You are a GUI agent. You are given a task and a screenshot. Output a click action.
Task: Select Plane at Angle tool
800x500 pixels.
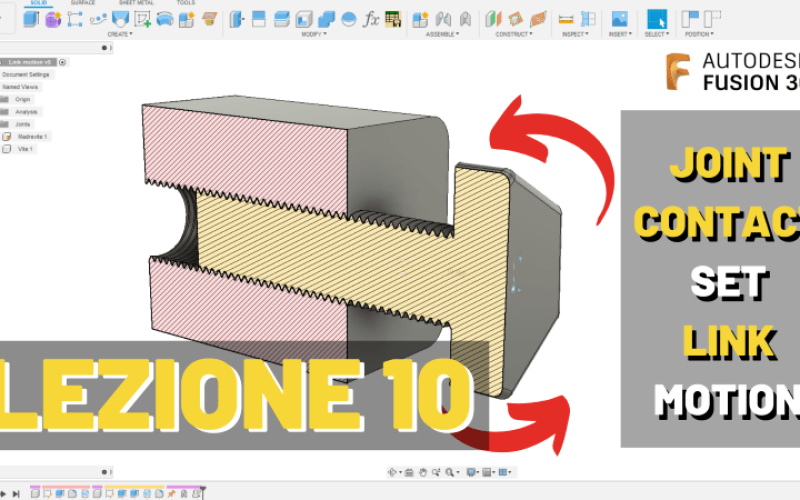[x=515, y=19]
